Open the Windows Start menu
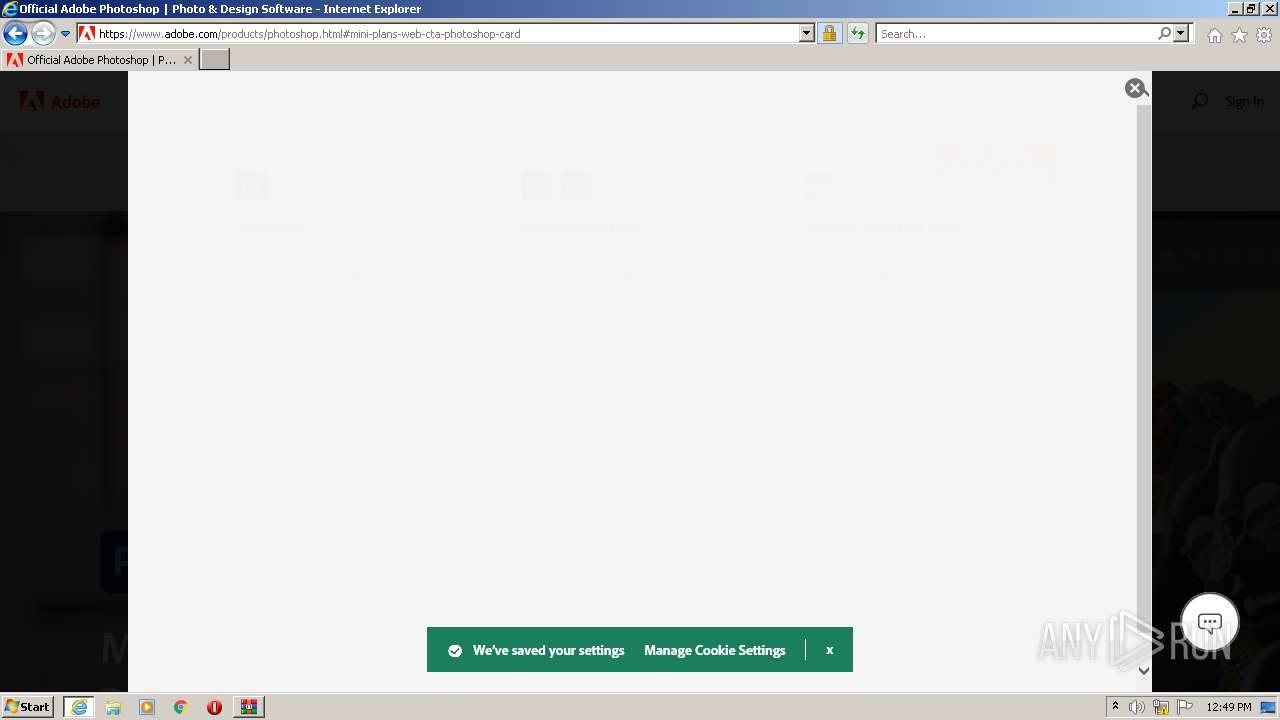Screen dimensions: 1280x720 coord(28,707)
